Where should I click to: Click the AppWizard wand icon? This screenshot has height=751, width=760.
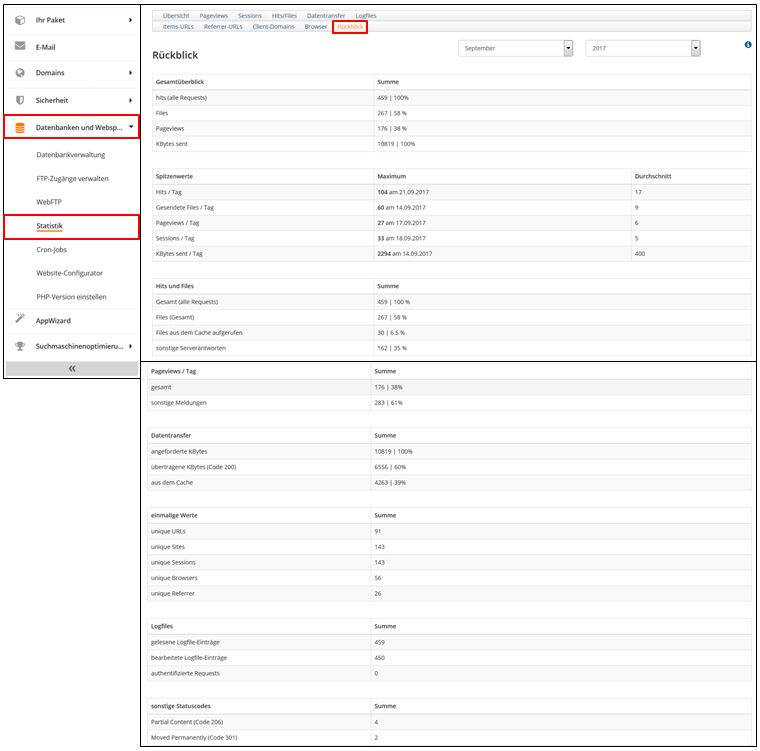[20, 320]
